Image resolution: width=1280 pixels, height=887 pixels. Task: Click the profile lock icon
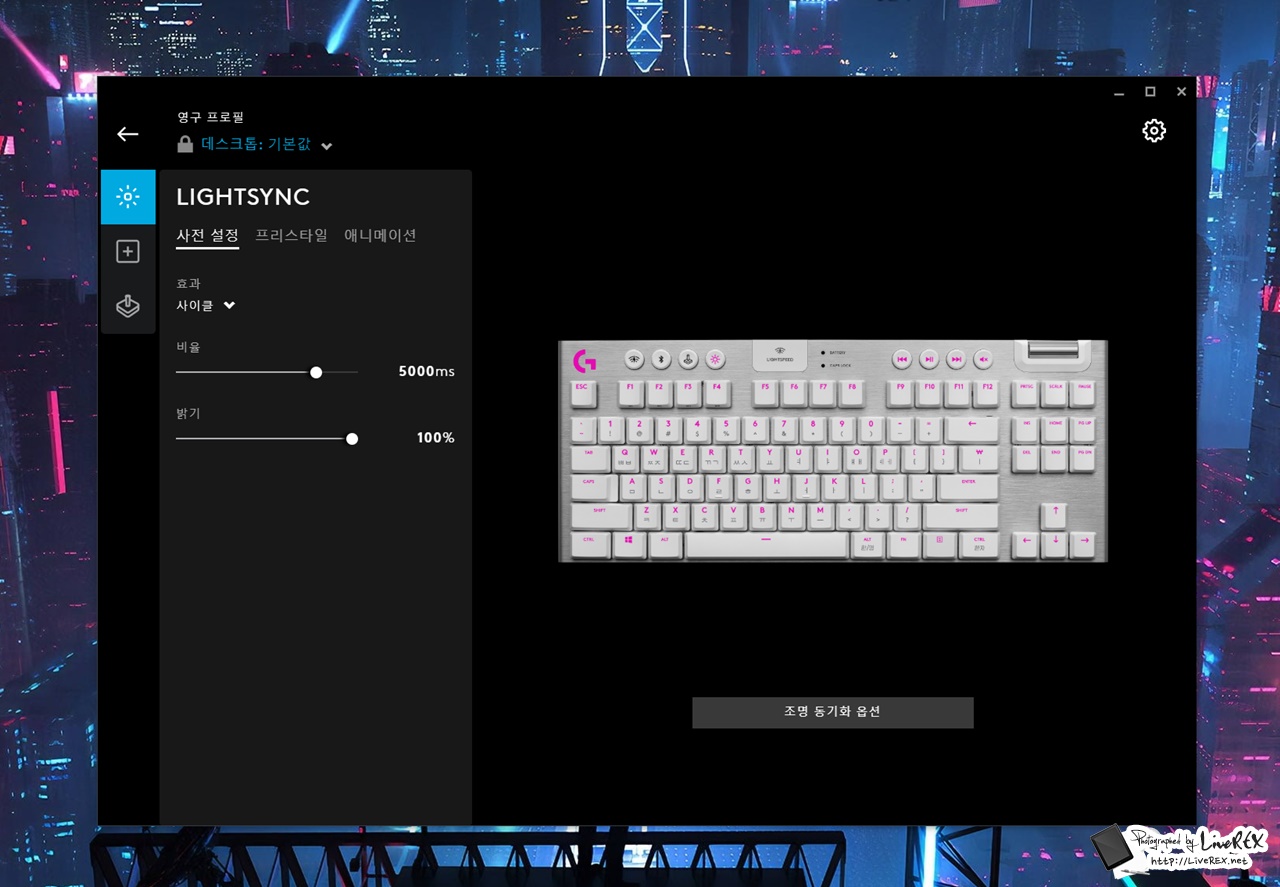point(185,144)
